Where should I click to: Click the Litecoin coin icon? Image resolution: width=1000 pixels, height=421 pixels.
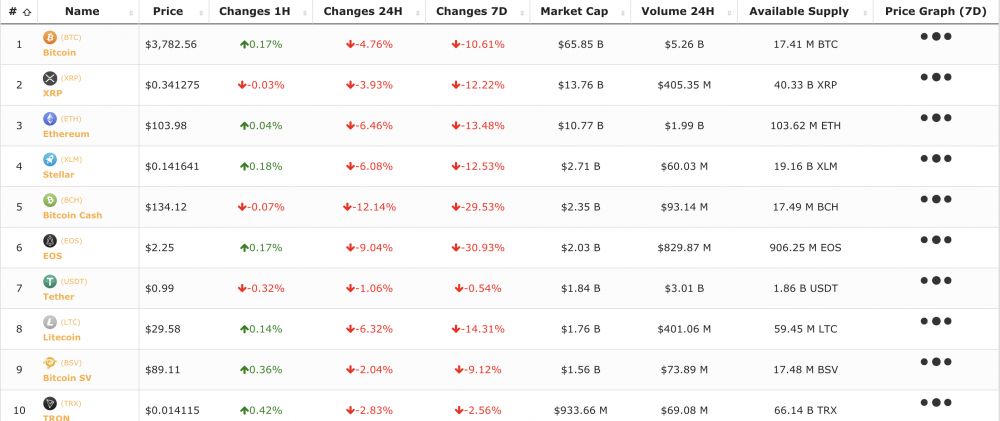(x=50, y=322)
